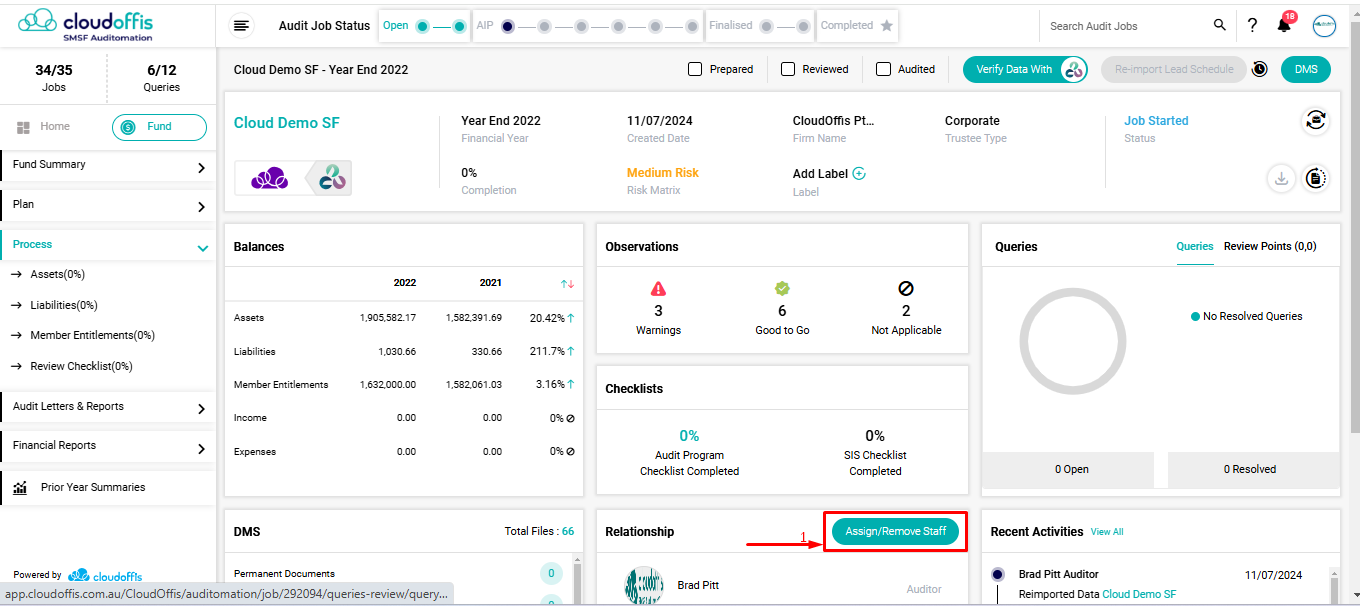
Task: Click the green Good to Go badge icon
Action: (782, 289)
